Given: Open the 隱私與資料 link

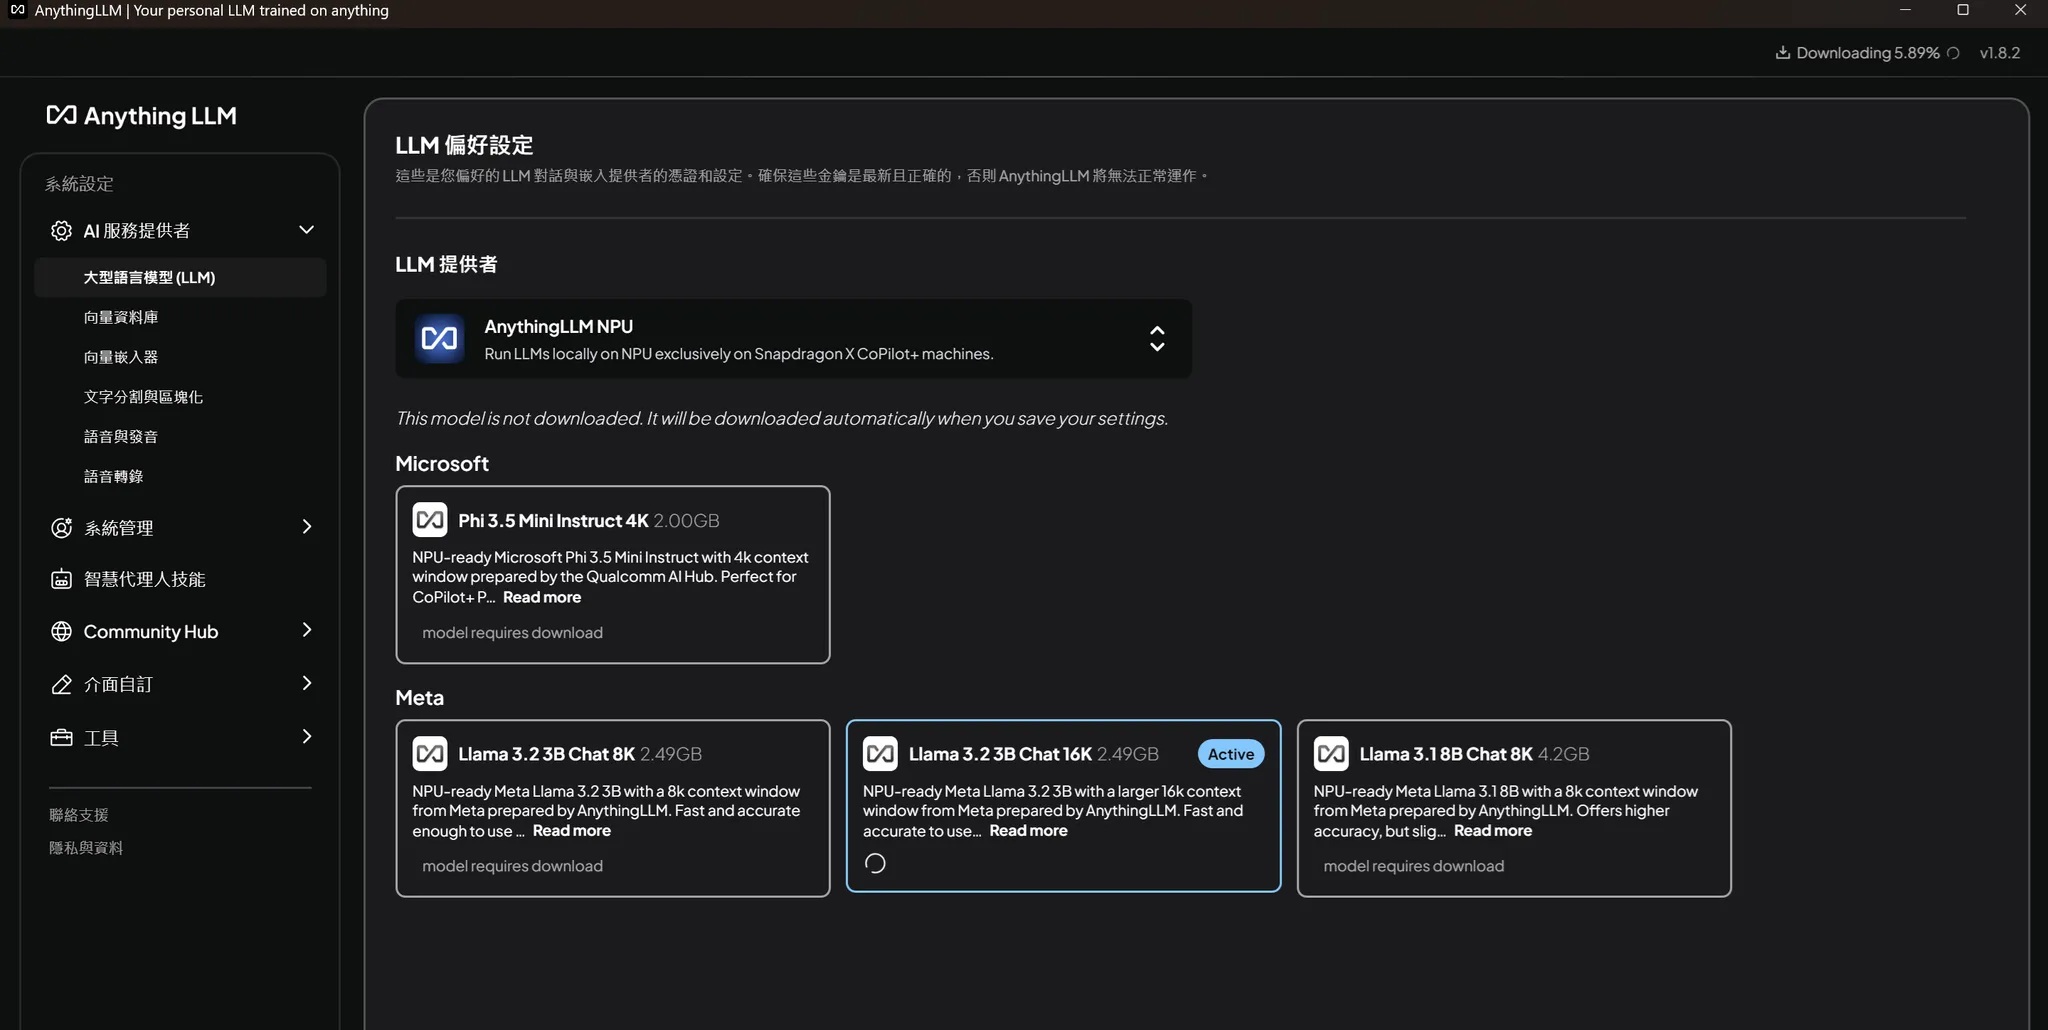Looking at the screenshot, I should (86, 848).
